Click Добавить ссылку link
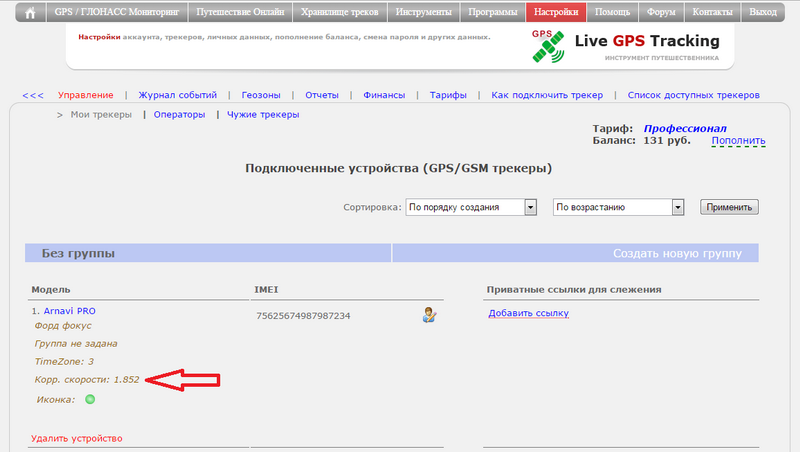The height and width of the screenshot is (452, 800). [x=528, y=314]
